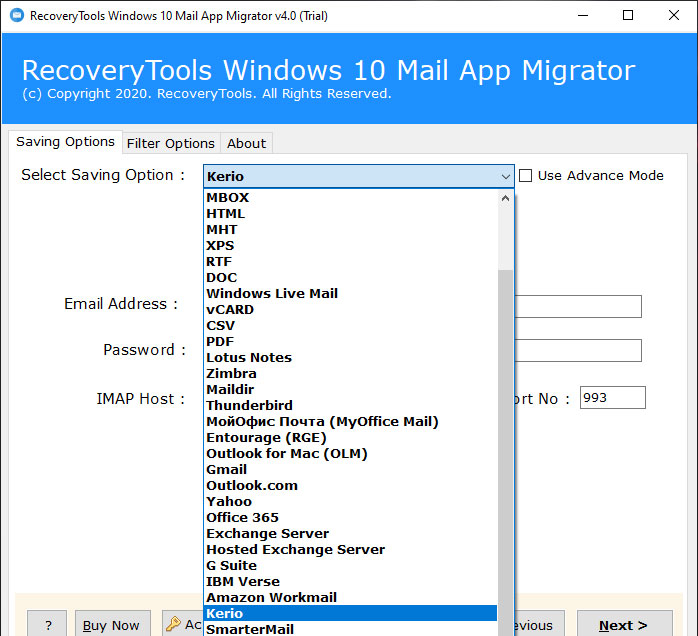Select SmarterMail at list bottom
Screen dimensions: 698x636
click(351, 629)
